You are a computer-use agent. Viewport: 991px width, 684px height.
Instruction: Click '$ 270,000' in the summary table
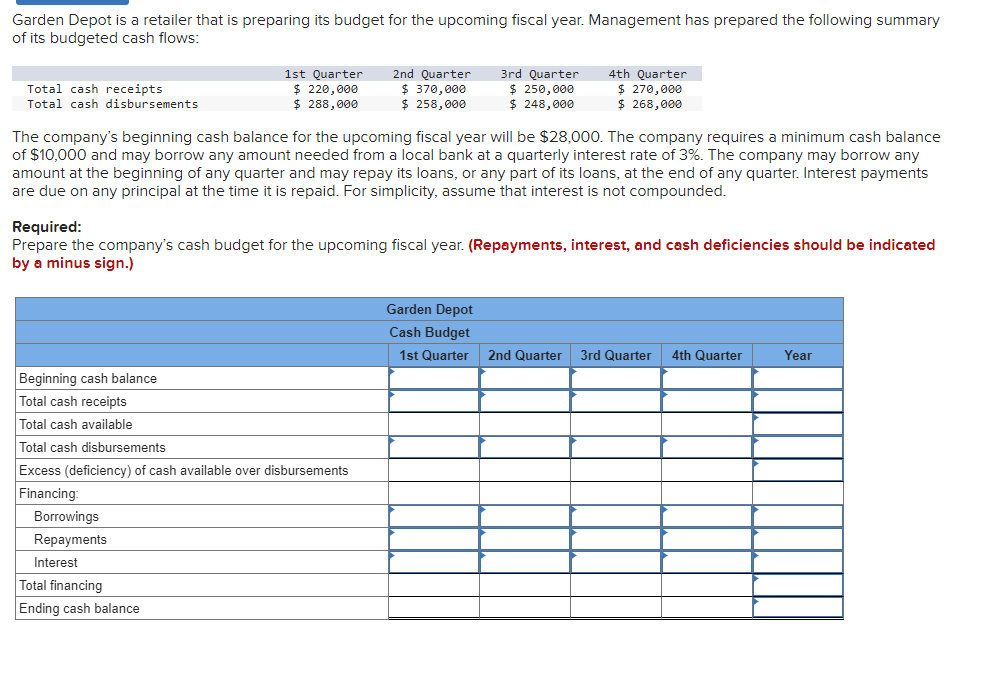(650, 89)
